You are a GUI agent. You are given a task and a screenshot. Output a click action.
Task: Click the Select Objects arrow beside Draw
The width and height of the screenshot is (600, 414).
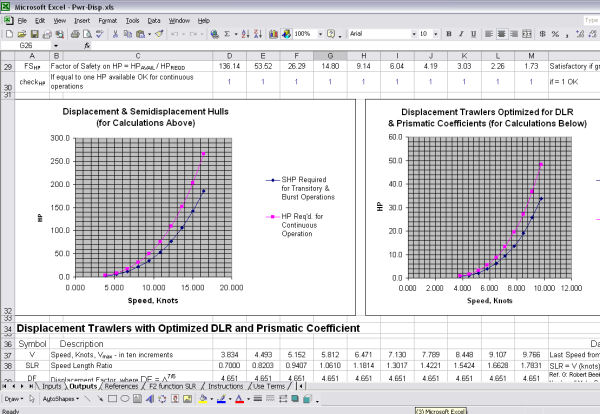(x=33, y=397)
